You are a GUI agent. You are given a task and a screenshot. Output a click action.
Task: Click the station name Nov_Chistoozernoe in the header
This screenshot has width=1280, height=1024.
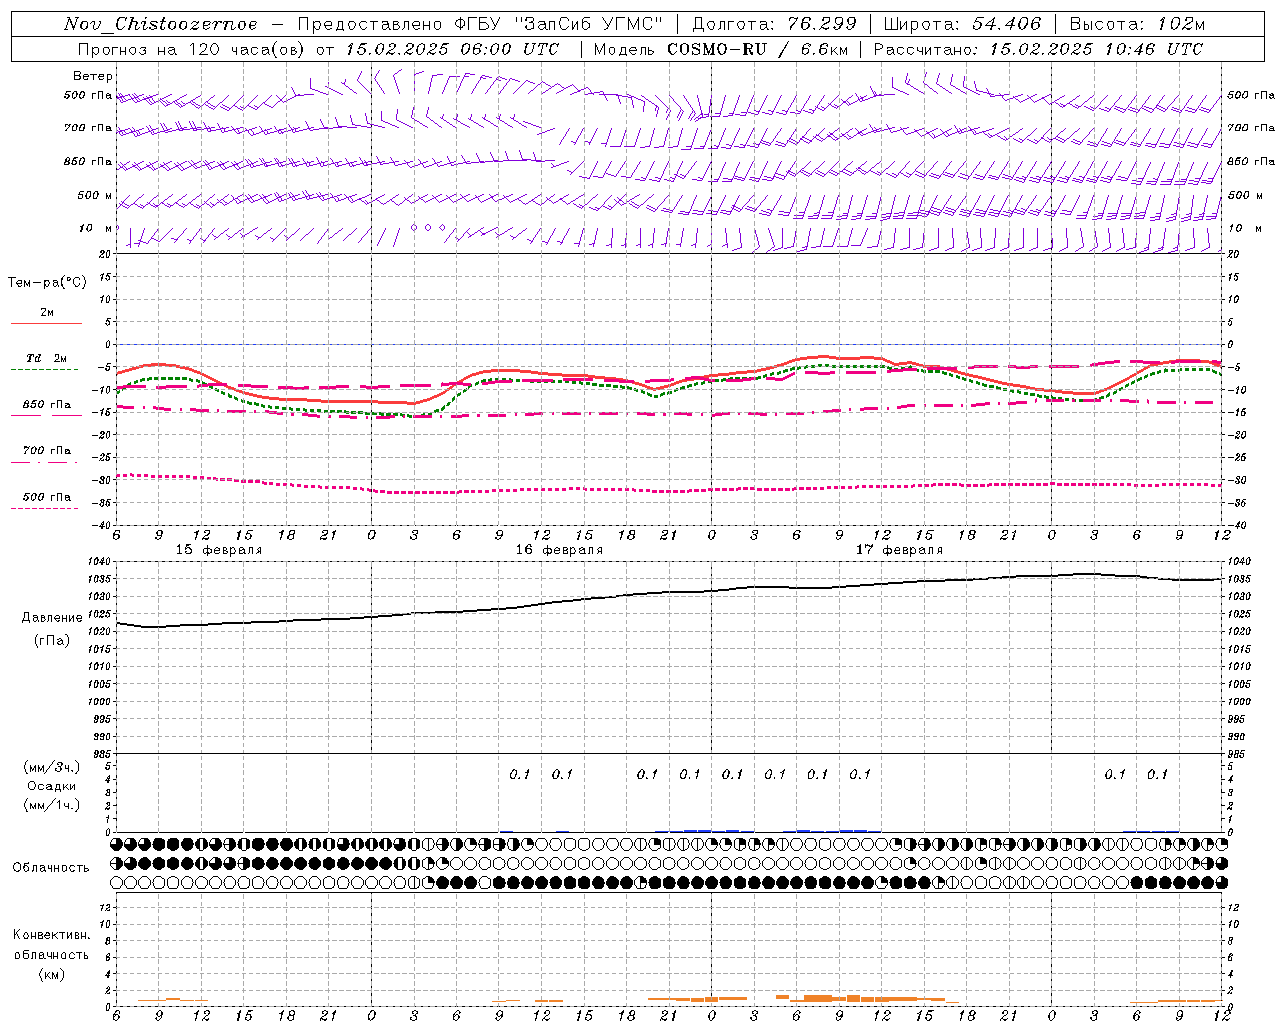[160, 24]
